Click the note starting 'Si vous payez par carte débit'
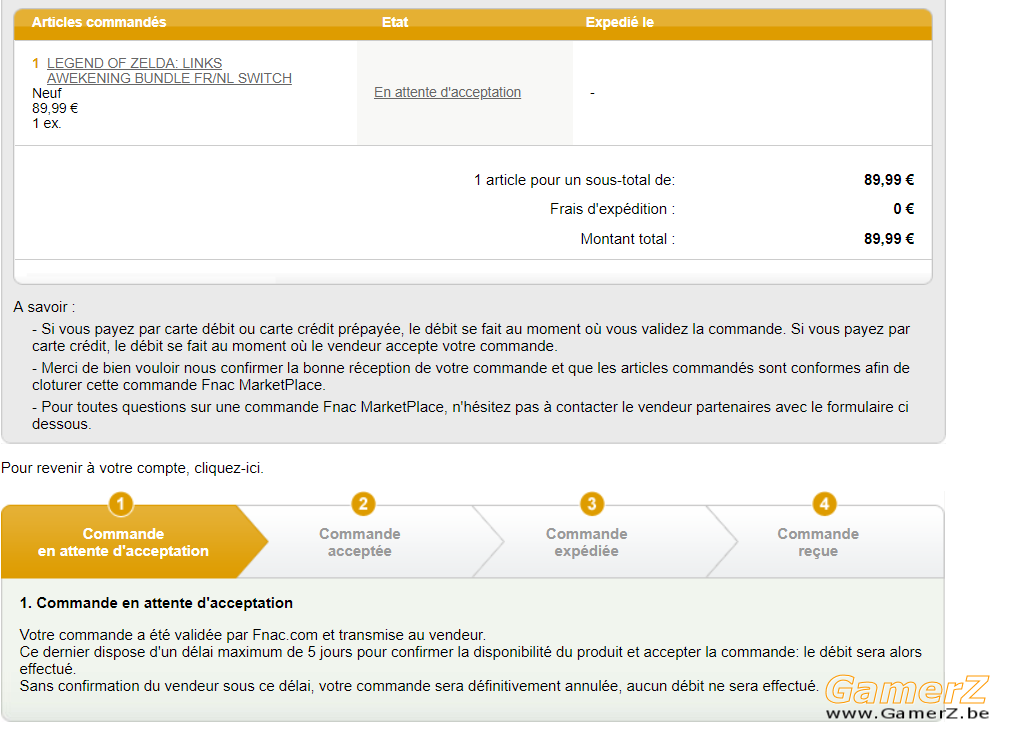Image resolution: width=1010 pixels, height=729 pixels. tap(471, 337)
